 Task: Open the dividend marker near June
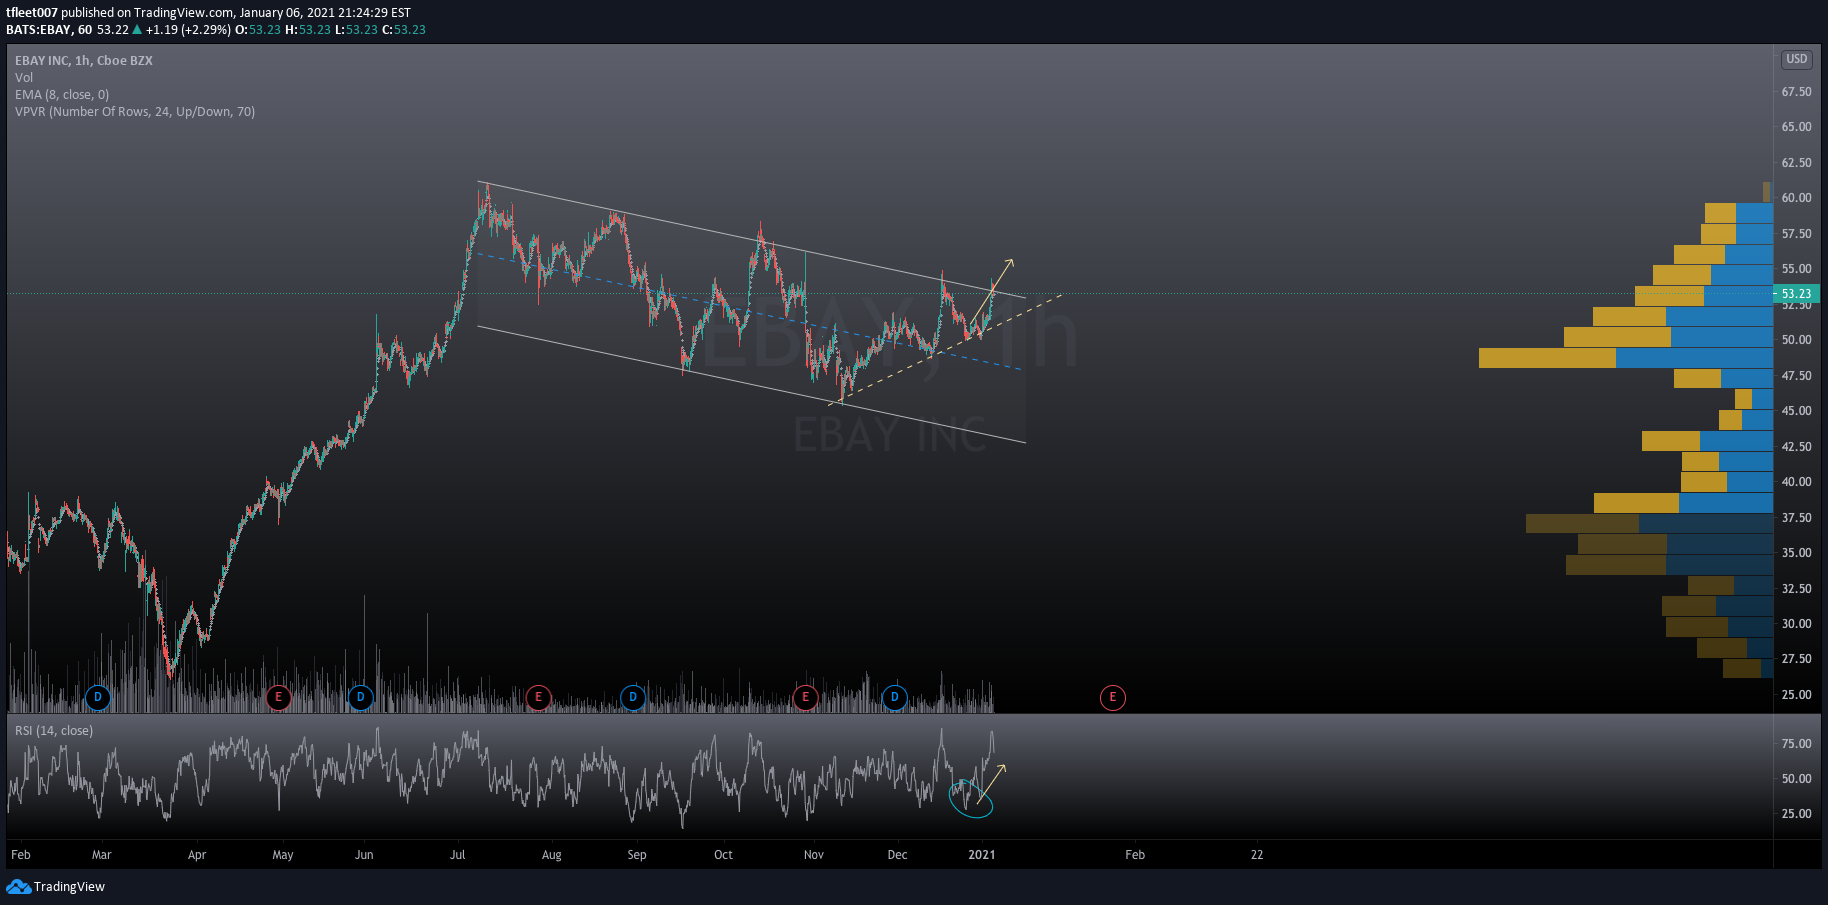click(360, 697)
